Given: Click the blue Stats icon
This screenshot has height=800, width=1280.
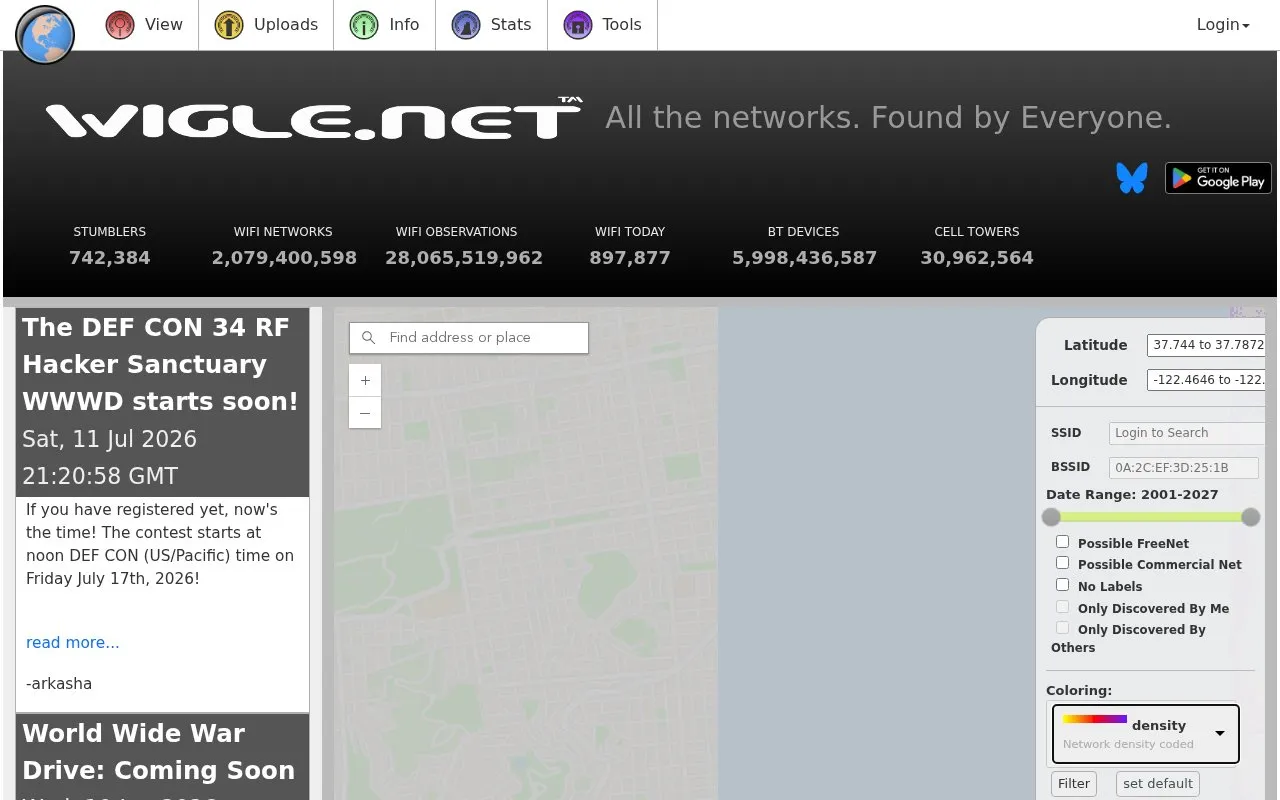Looking at the screenshot, I should [x=466, y=25].
